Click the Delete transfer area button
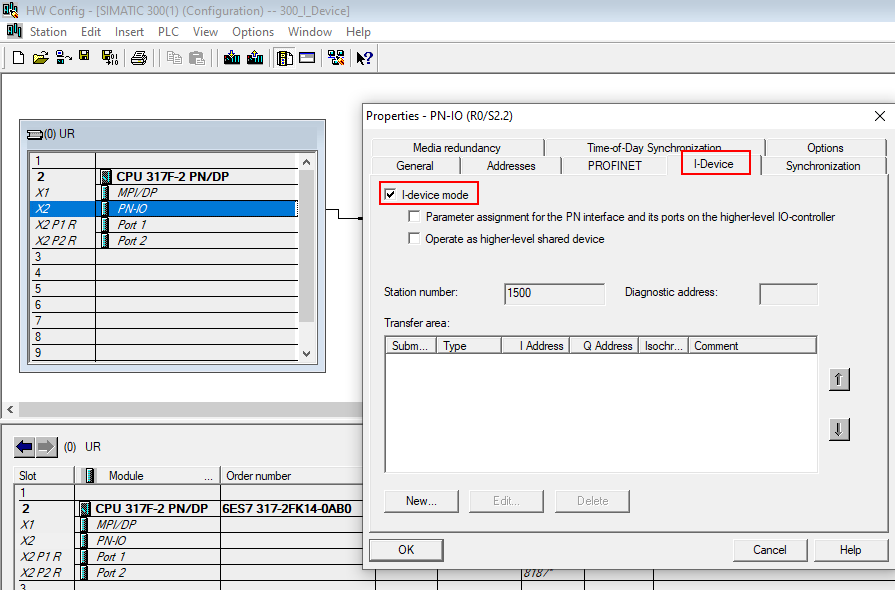The width and height of the screenshot is (895, 590). point(592,501)
